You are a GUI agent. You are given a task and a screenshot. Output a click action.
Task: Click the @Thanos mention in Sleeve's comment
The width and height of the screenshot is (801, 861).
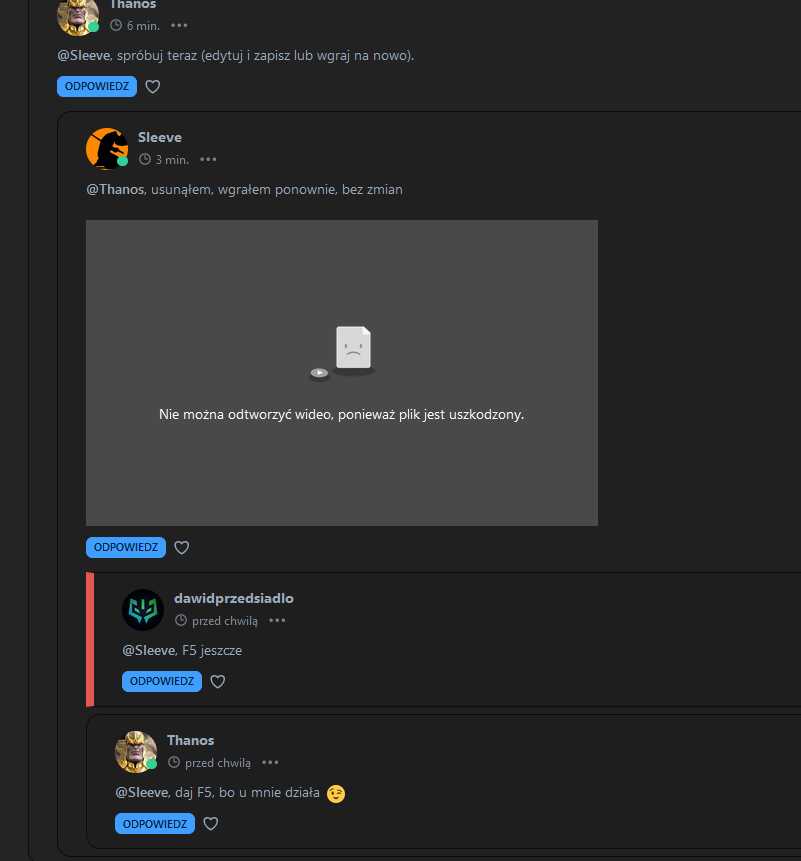point(115,189)
